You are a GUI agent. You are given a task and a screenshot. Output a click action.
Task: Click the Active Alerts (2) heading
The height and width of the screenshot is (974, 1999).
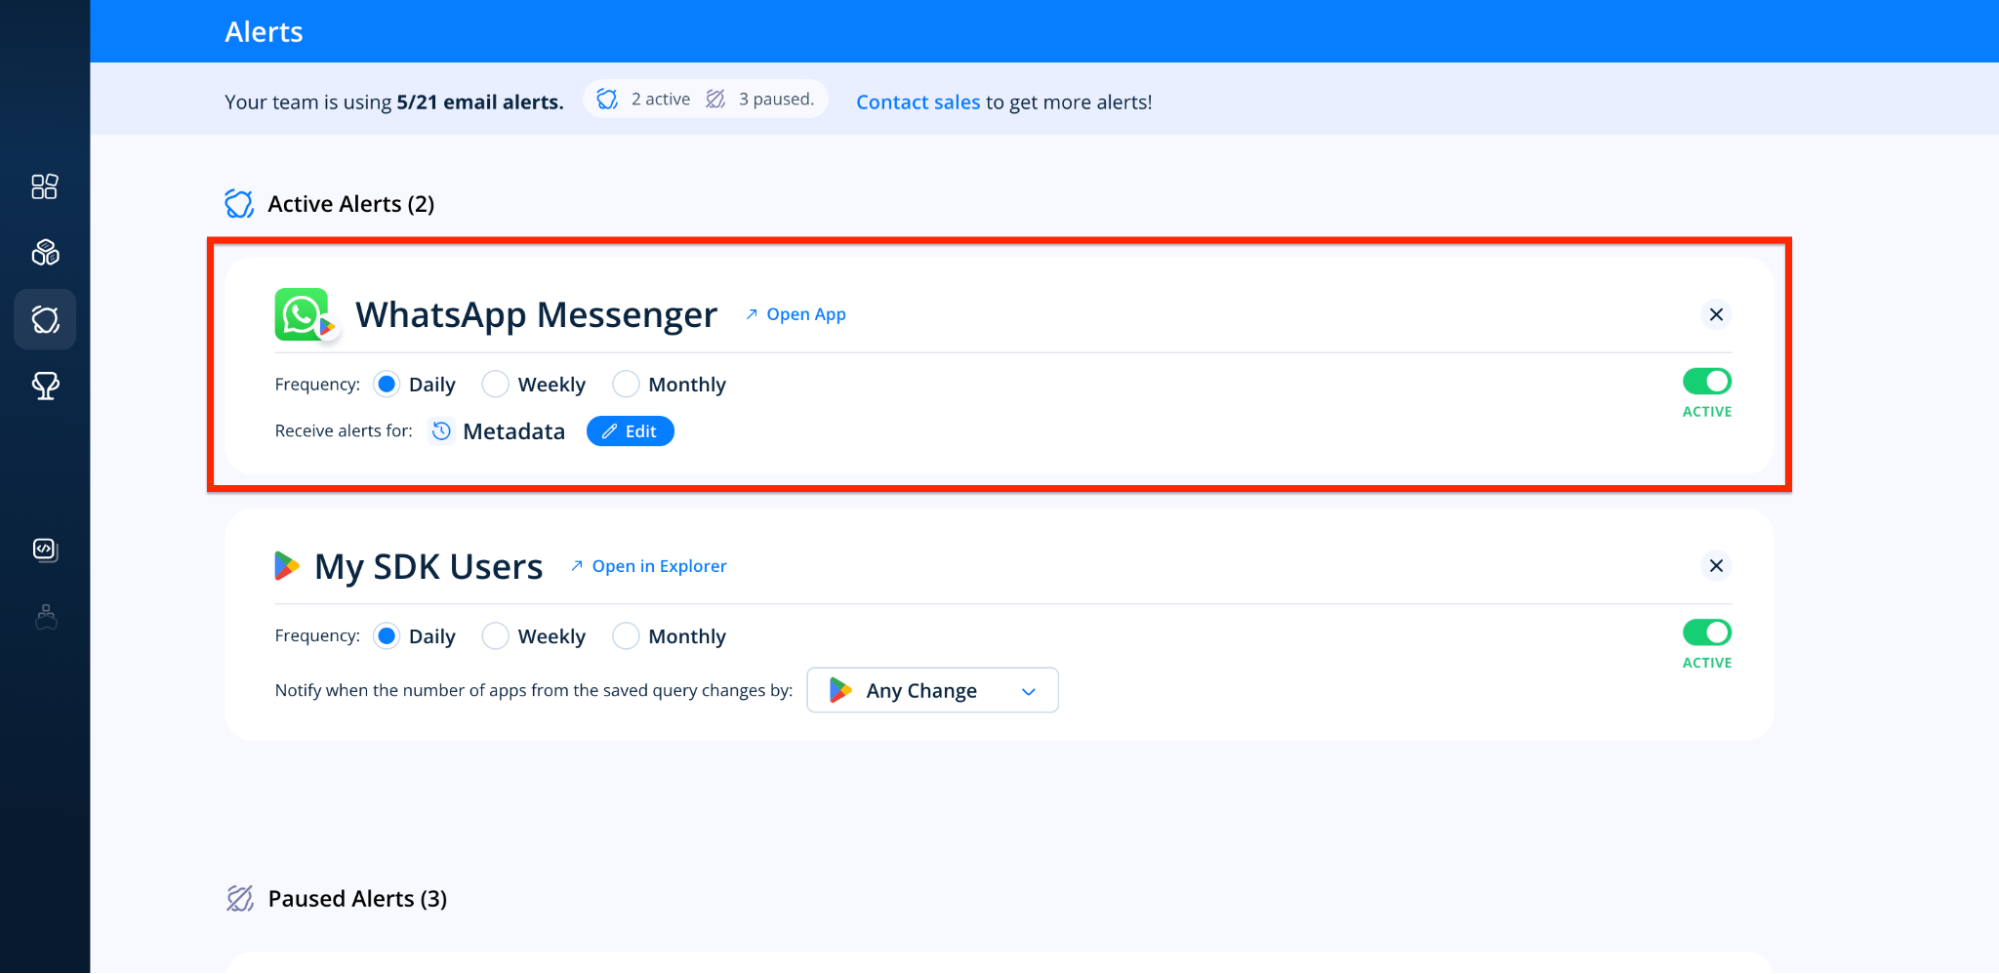point(351,204)
